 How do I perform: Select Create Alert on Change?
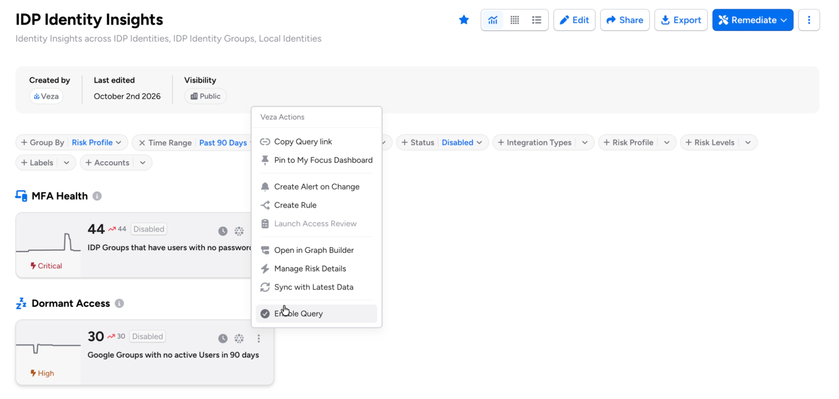pos(317,187)
